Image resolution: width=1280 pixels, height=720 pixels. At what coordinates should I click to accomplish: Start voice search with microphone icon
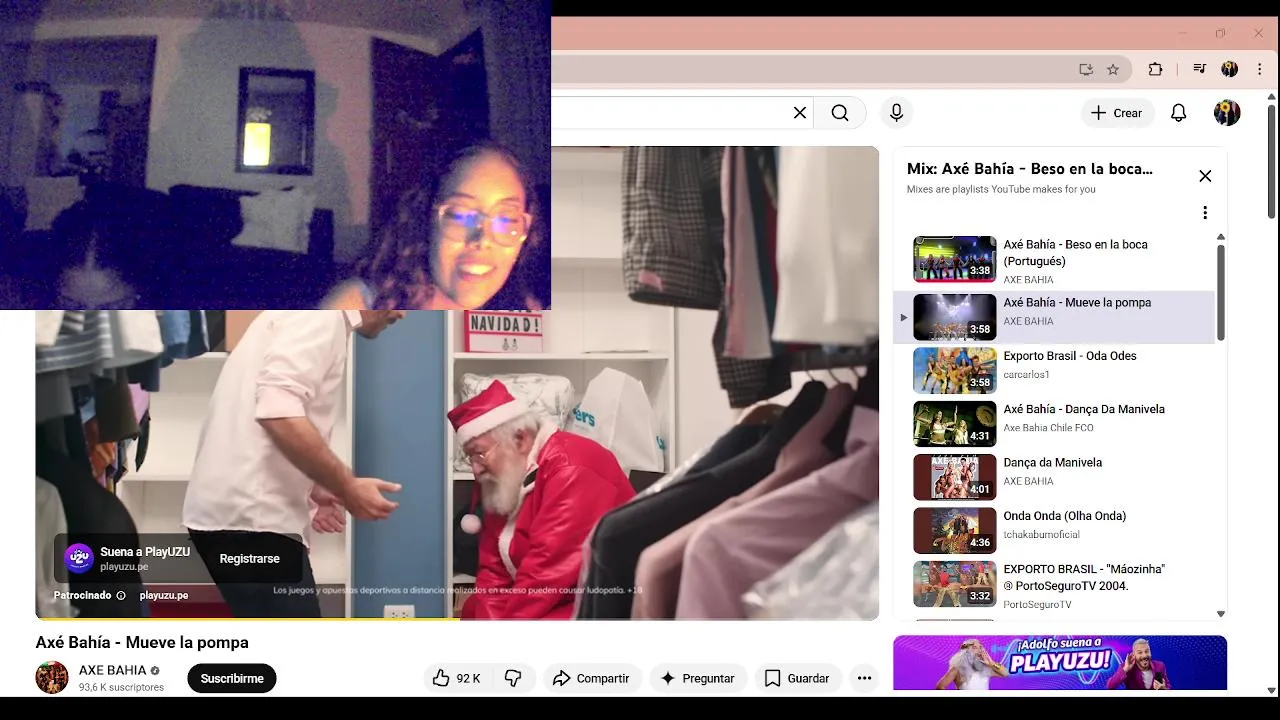896,113
